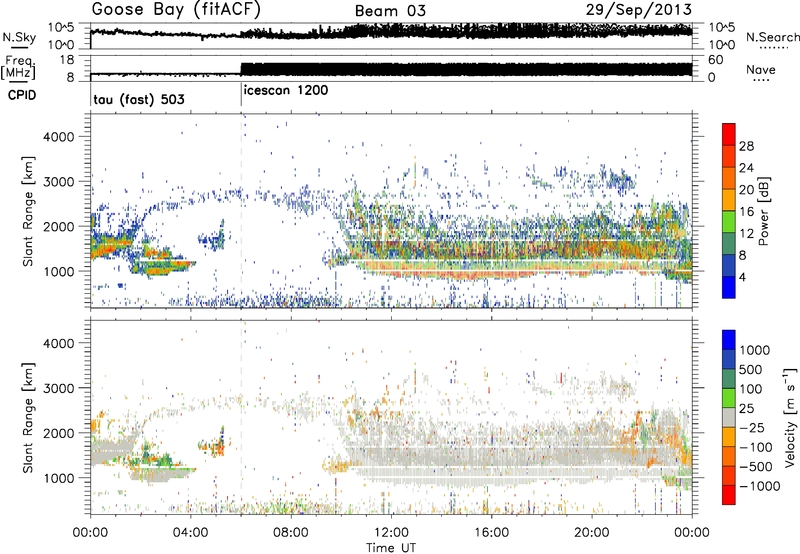Click the CPID label
800x554 pixels.
click(x=22, y=95)
